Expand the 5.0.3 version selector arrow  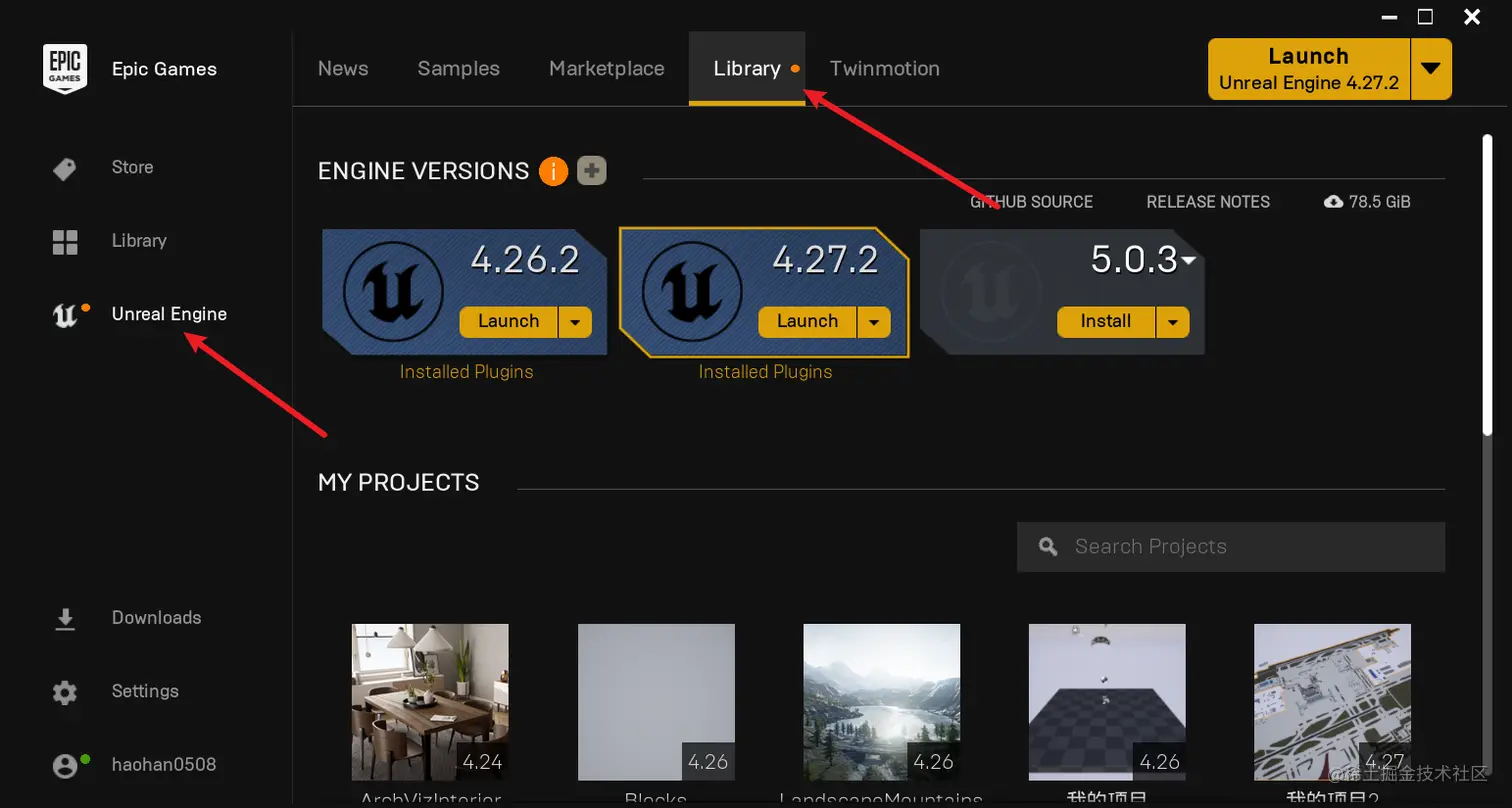pyautogui.click(x=1189, y=258)
